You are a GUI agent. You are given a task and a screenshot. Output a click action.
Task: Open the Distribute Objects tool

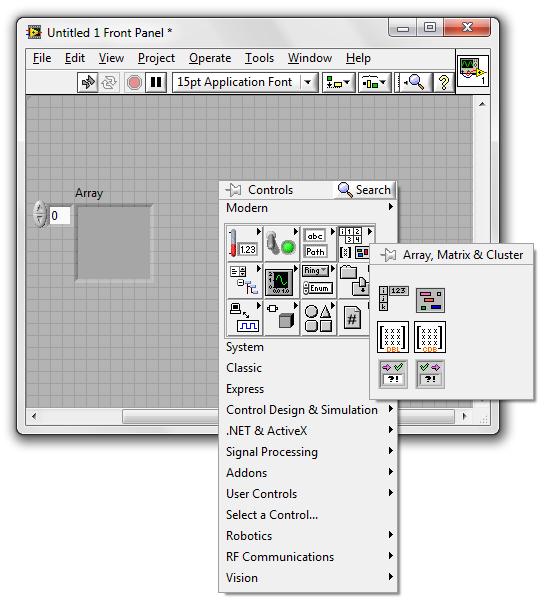374,82
